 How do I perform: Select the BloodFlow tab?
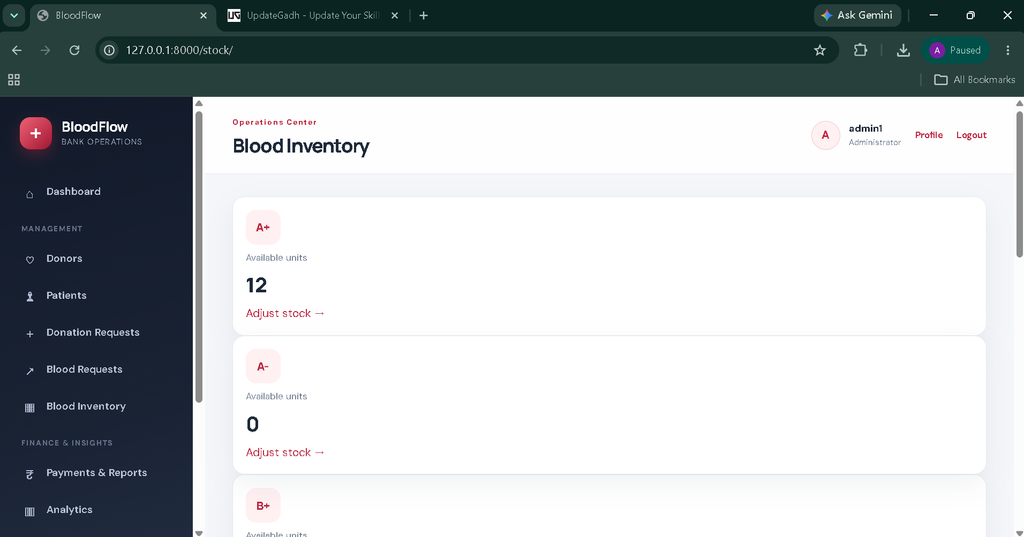[x=121, y=16]
